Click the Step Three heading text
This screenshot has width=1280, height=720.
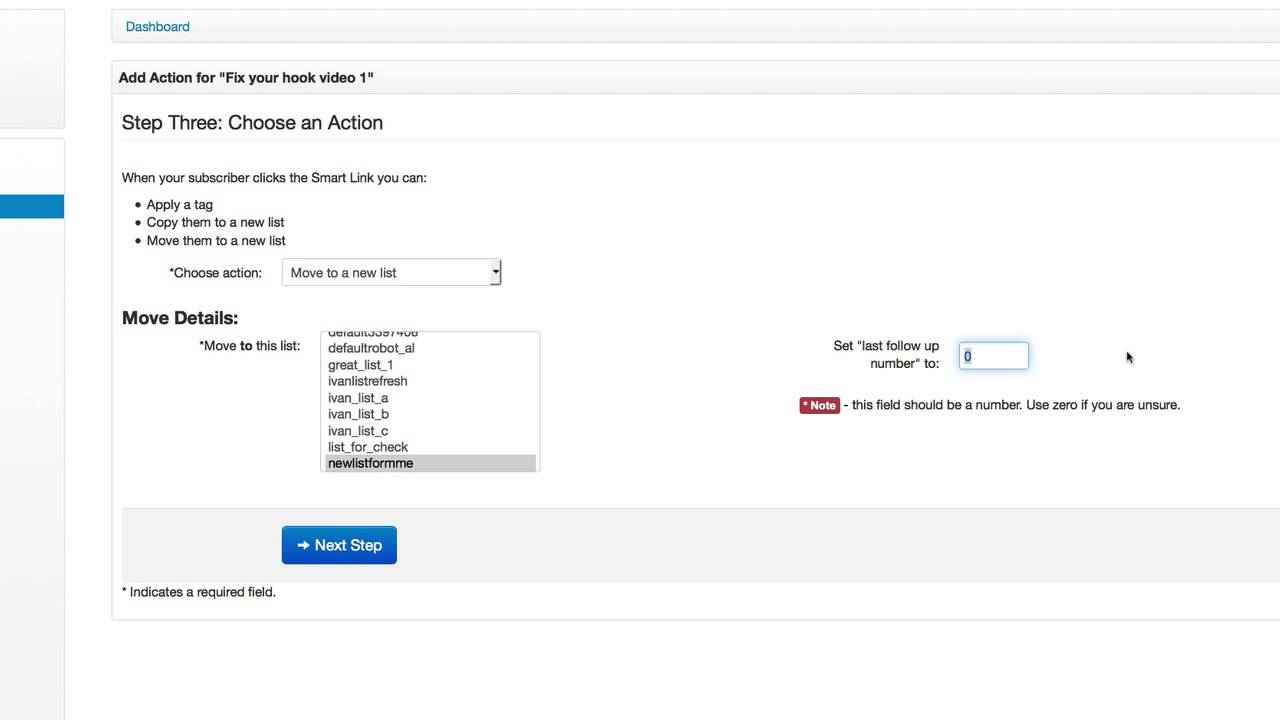252,123
